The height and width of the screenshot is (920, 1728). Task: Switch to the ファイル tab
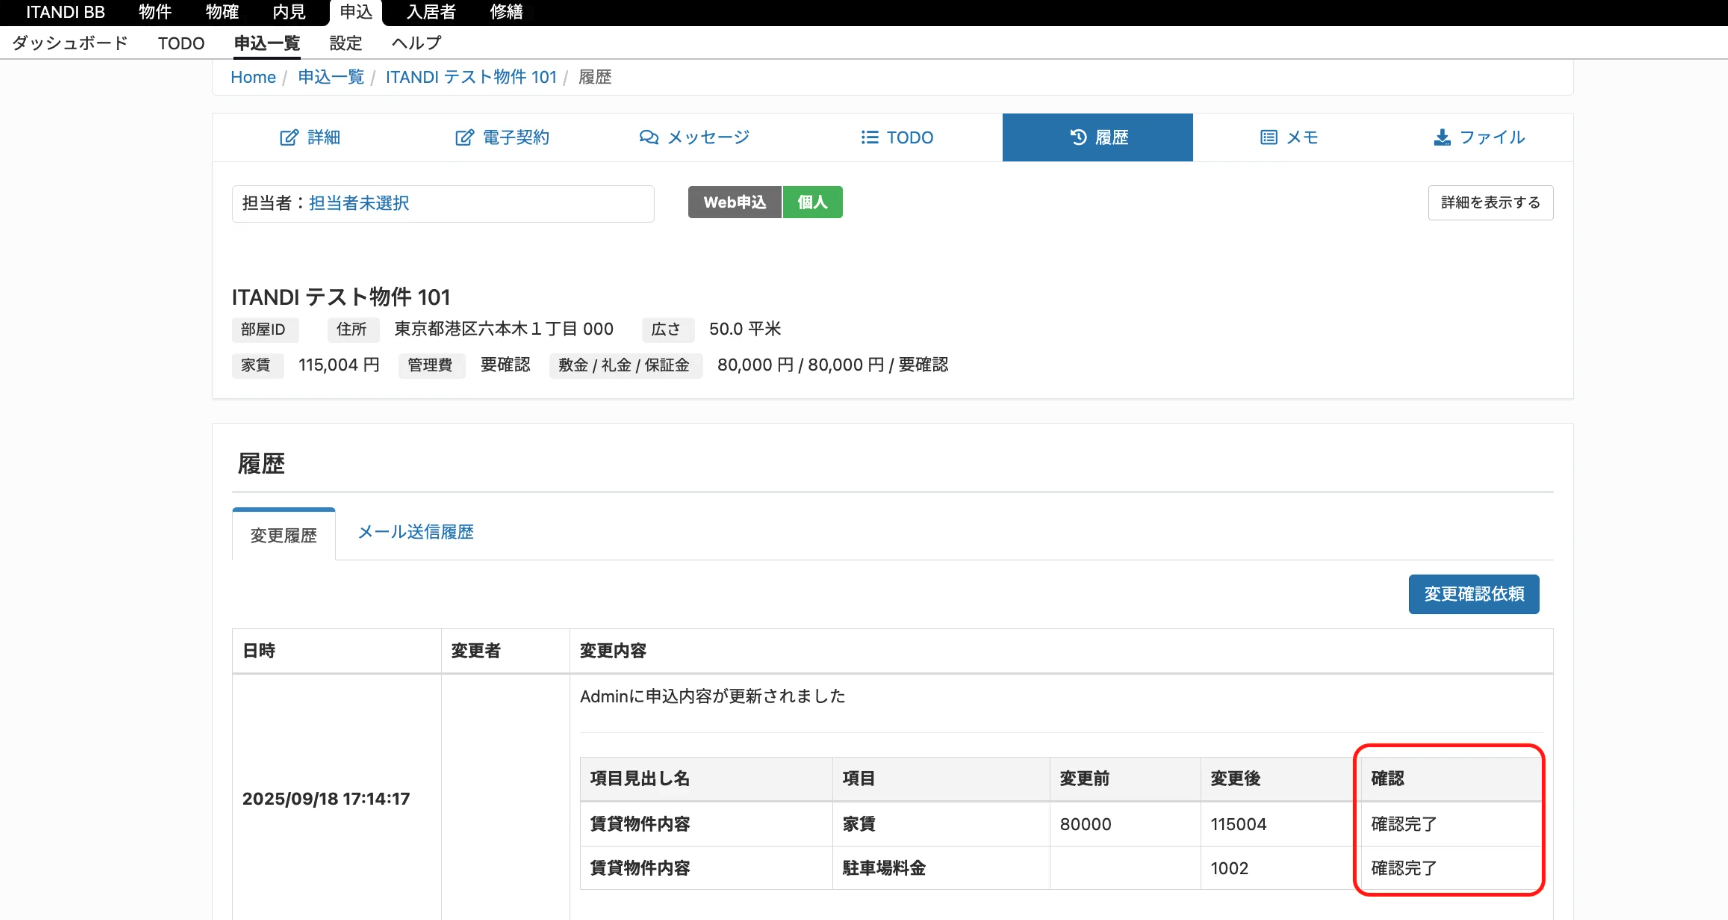pyautogui.click(x=1479, y=138)
